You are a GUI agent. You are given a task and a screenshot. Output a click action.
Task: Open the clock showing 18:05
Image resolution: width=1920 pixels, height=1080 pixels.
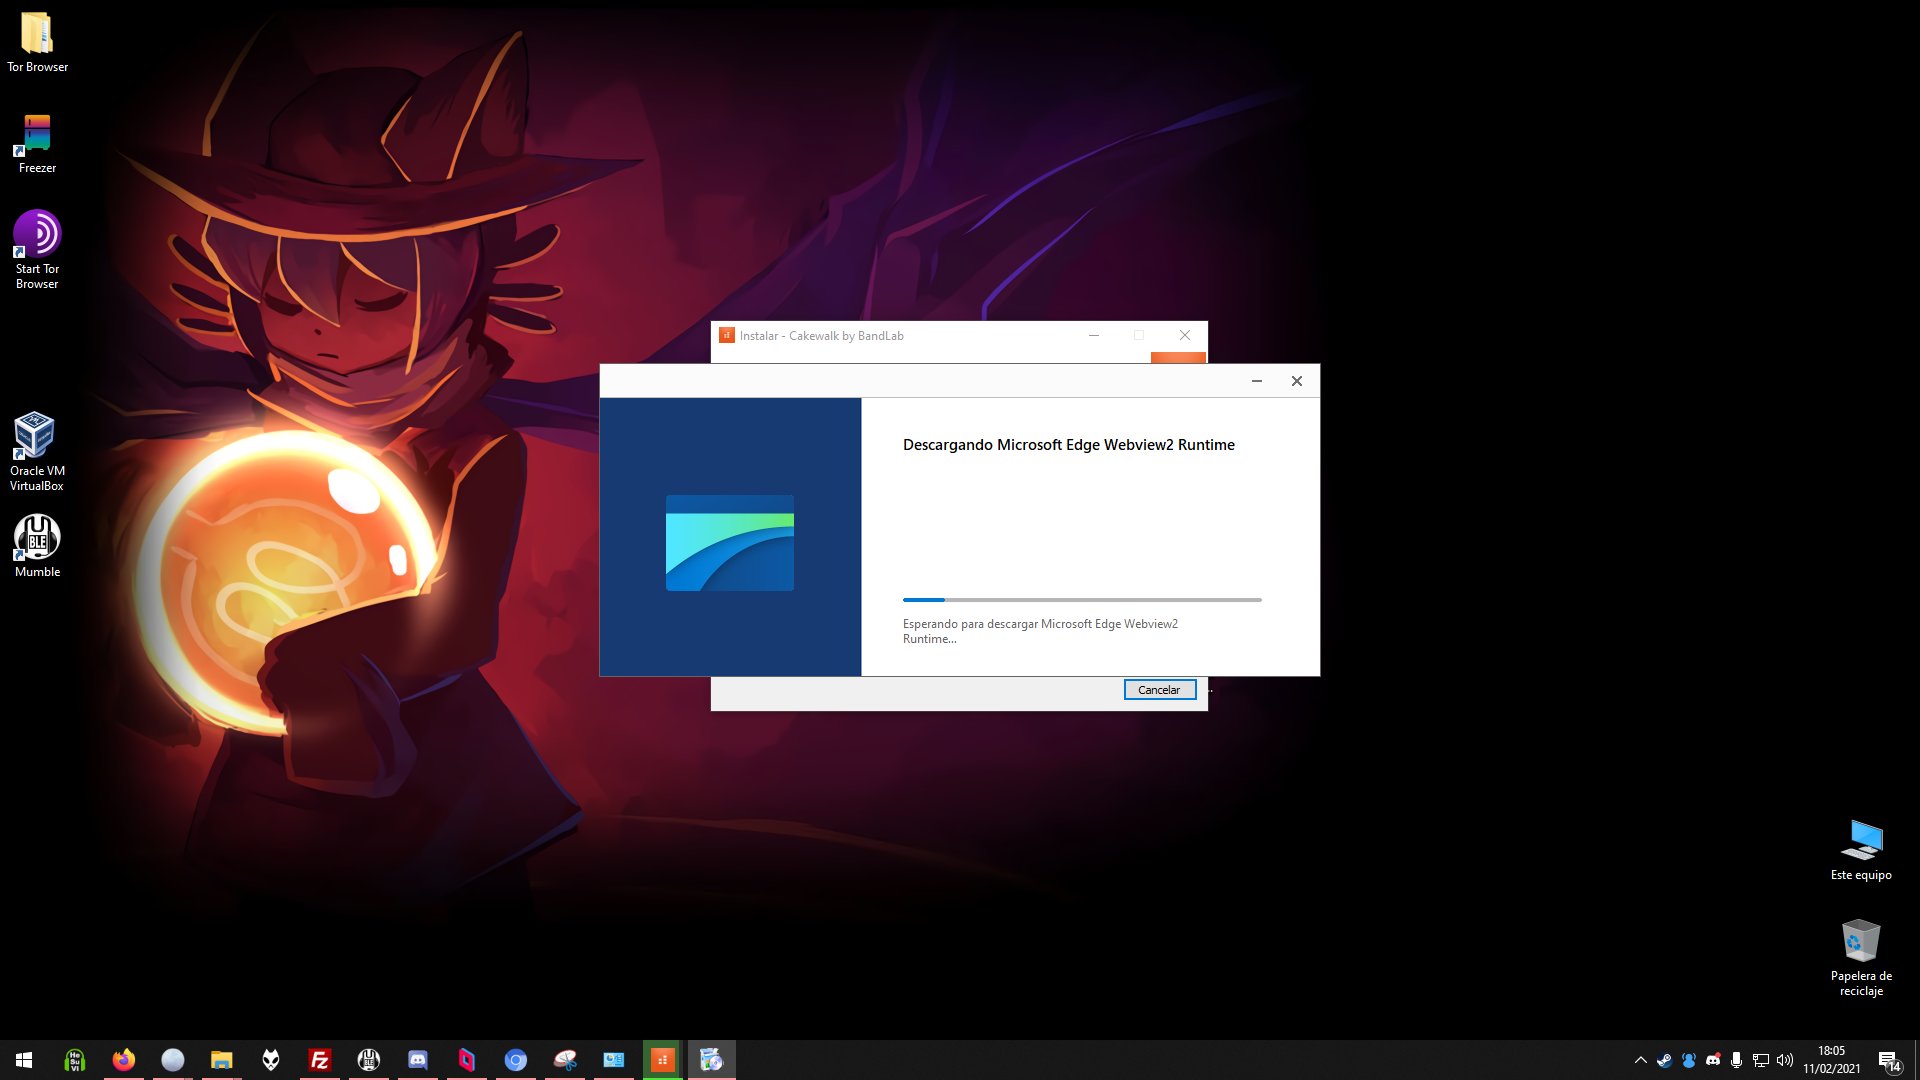1831,1060
